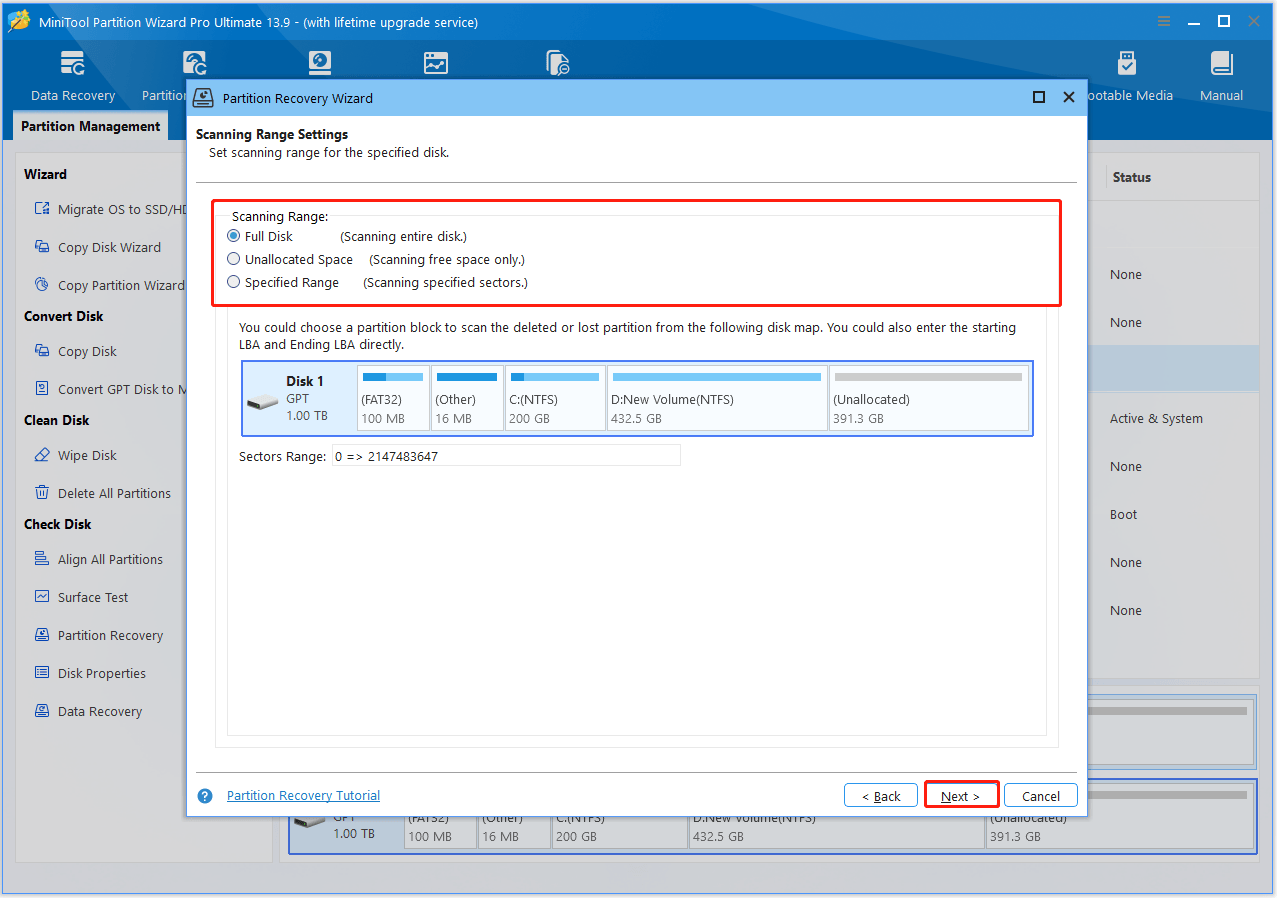This screenshot has height=898, width=1277.
Task: Switch to Partition Management tab
Action: (x=90, y=126)
